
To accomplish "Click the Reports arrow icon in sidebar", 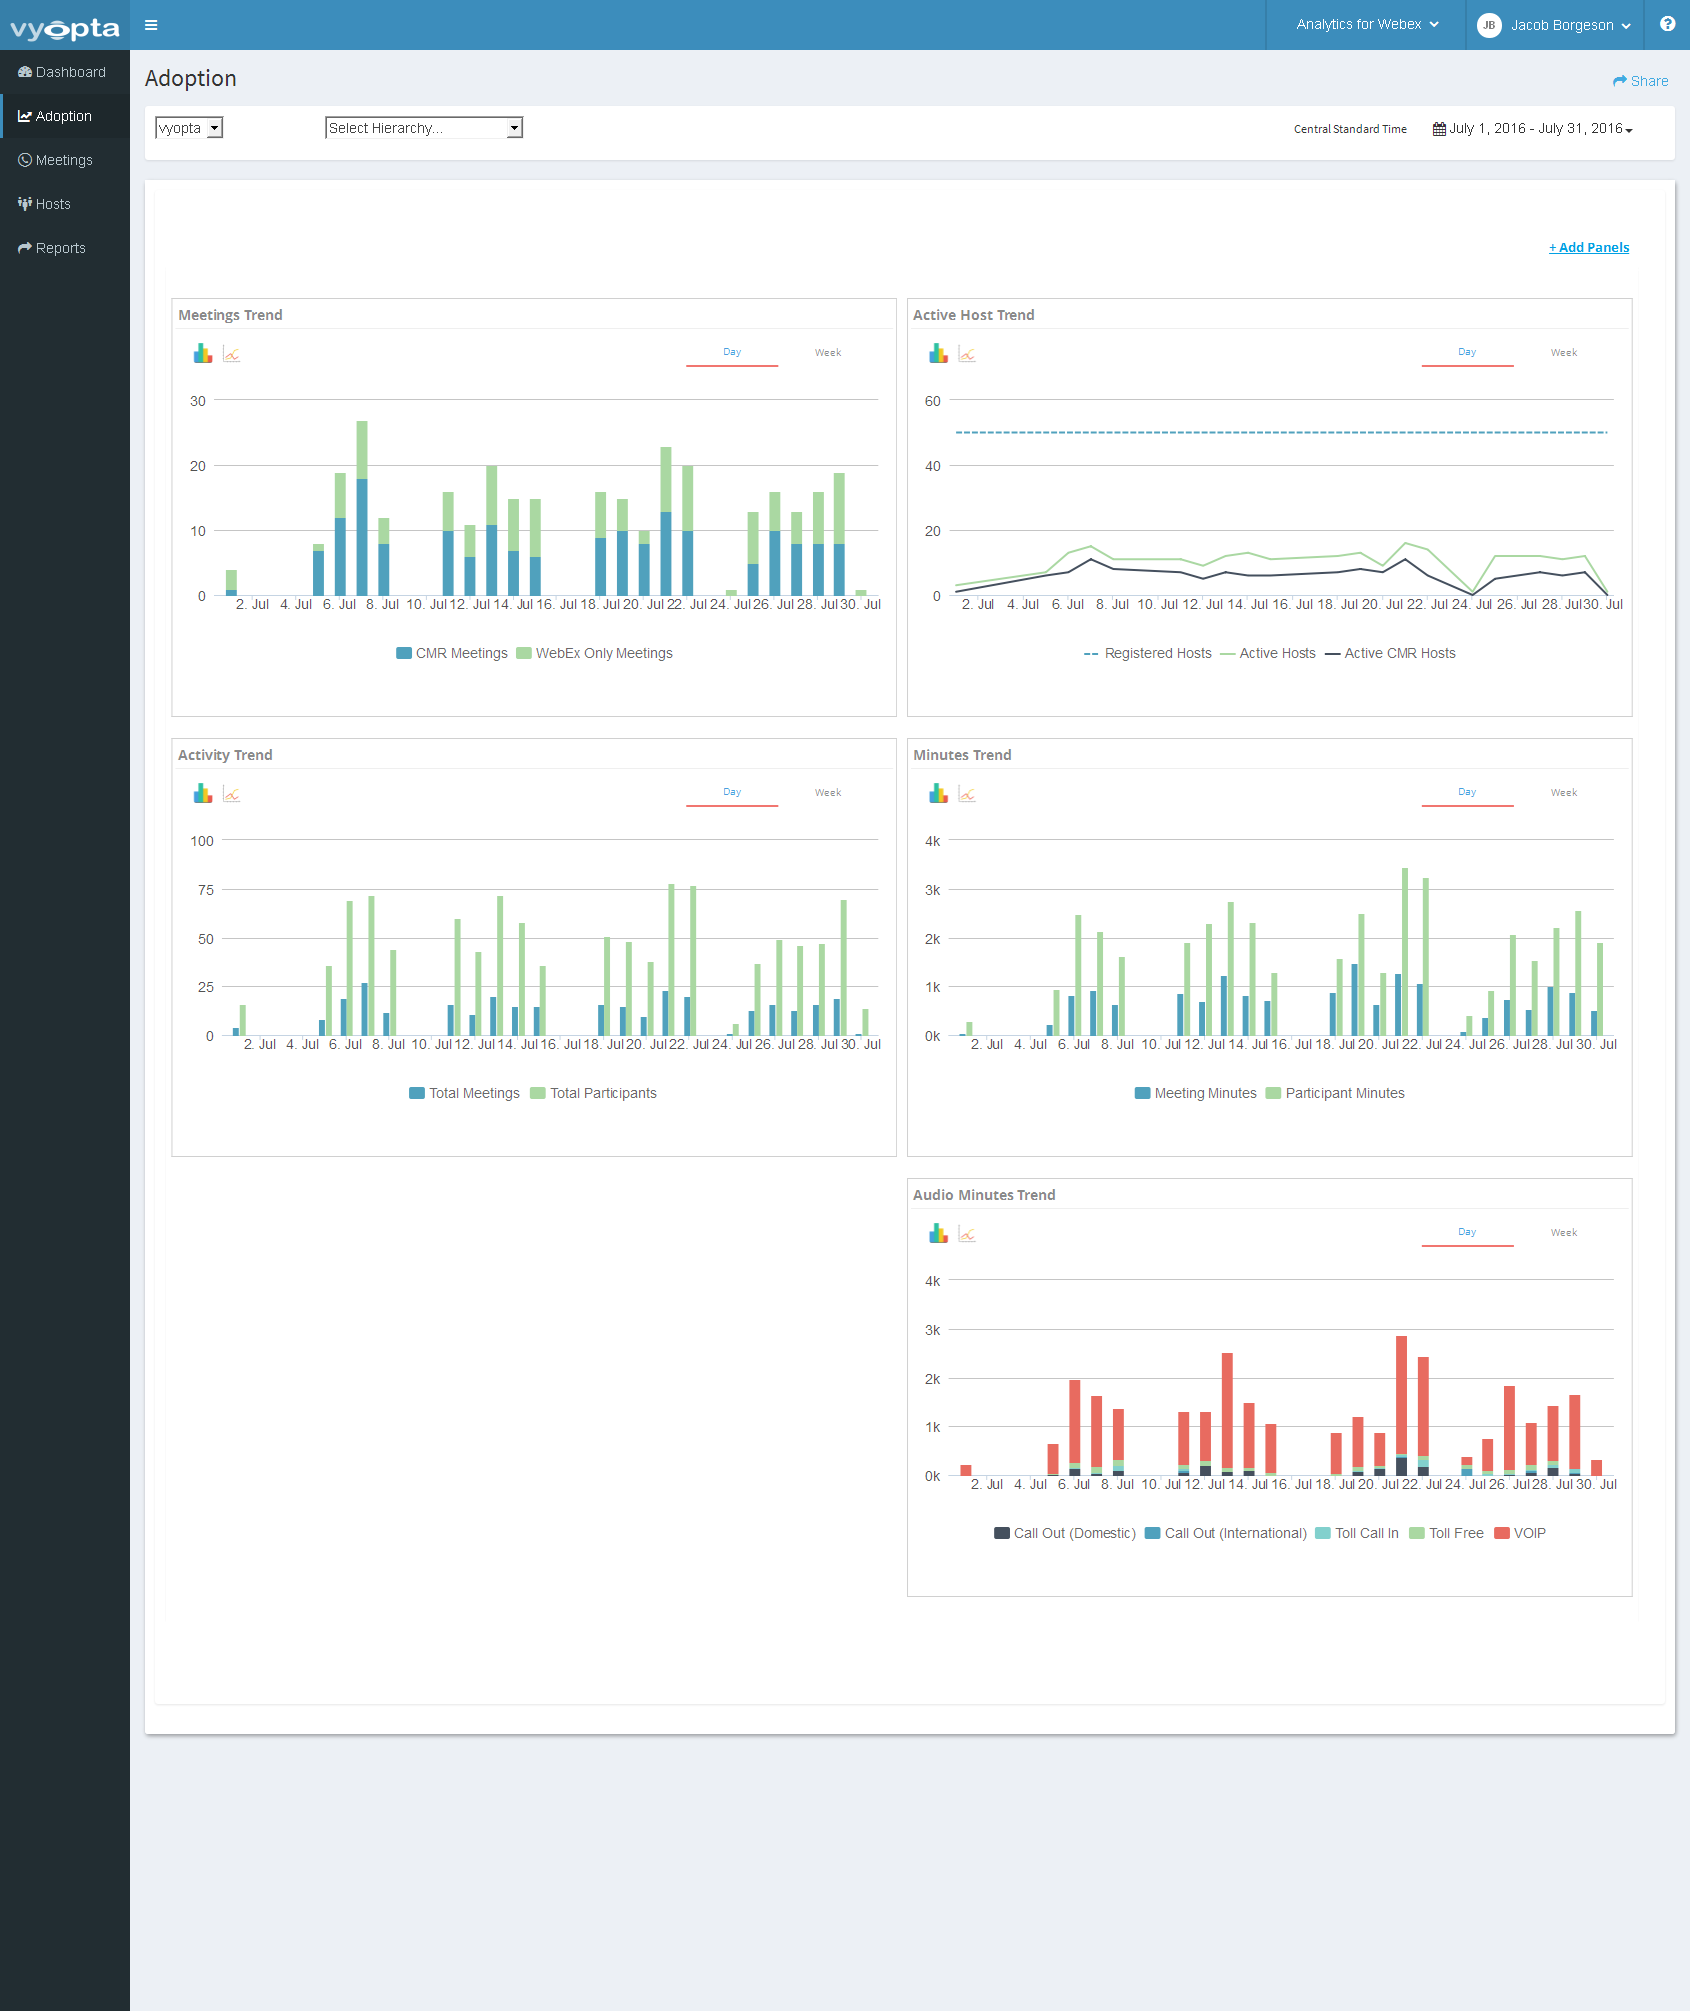I will click(x=25, y=248).
